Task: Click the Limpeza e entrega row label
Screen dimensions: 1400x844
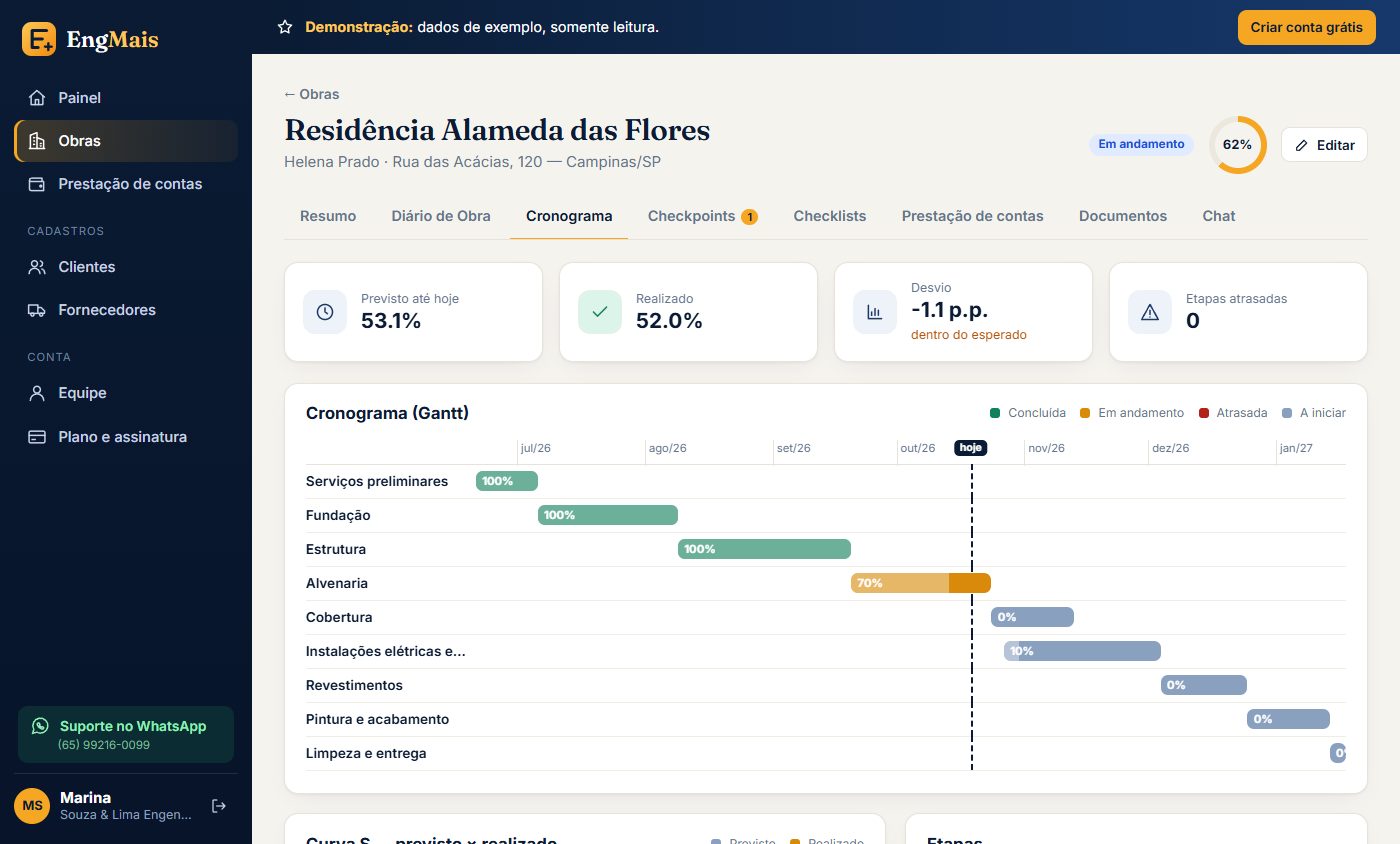Action: (366, 753)
